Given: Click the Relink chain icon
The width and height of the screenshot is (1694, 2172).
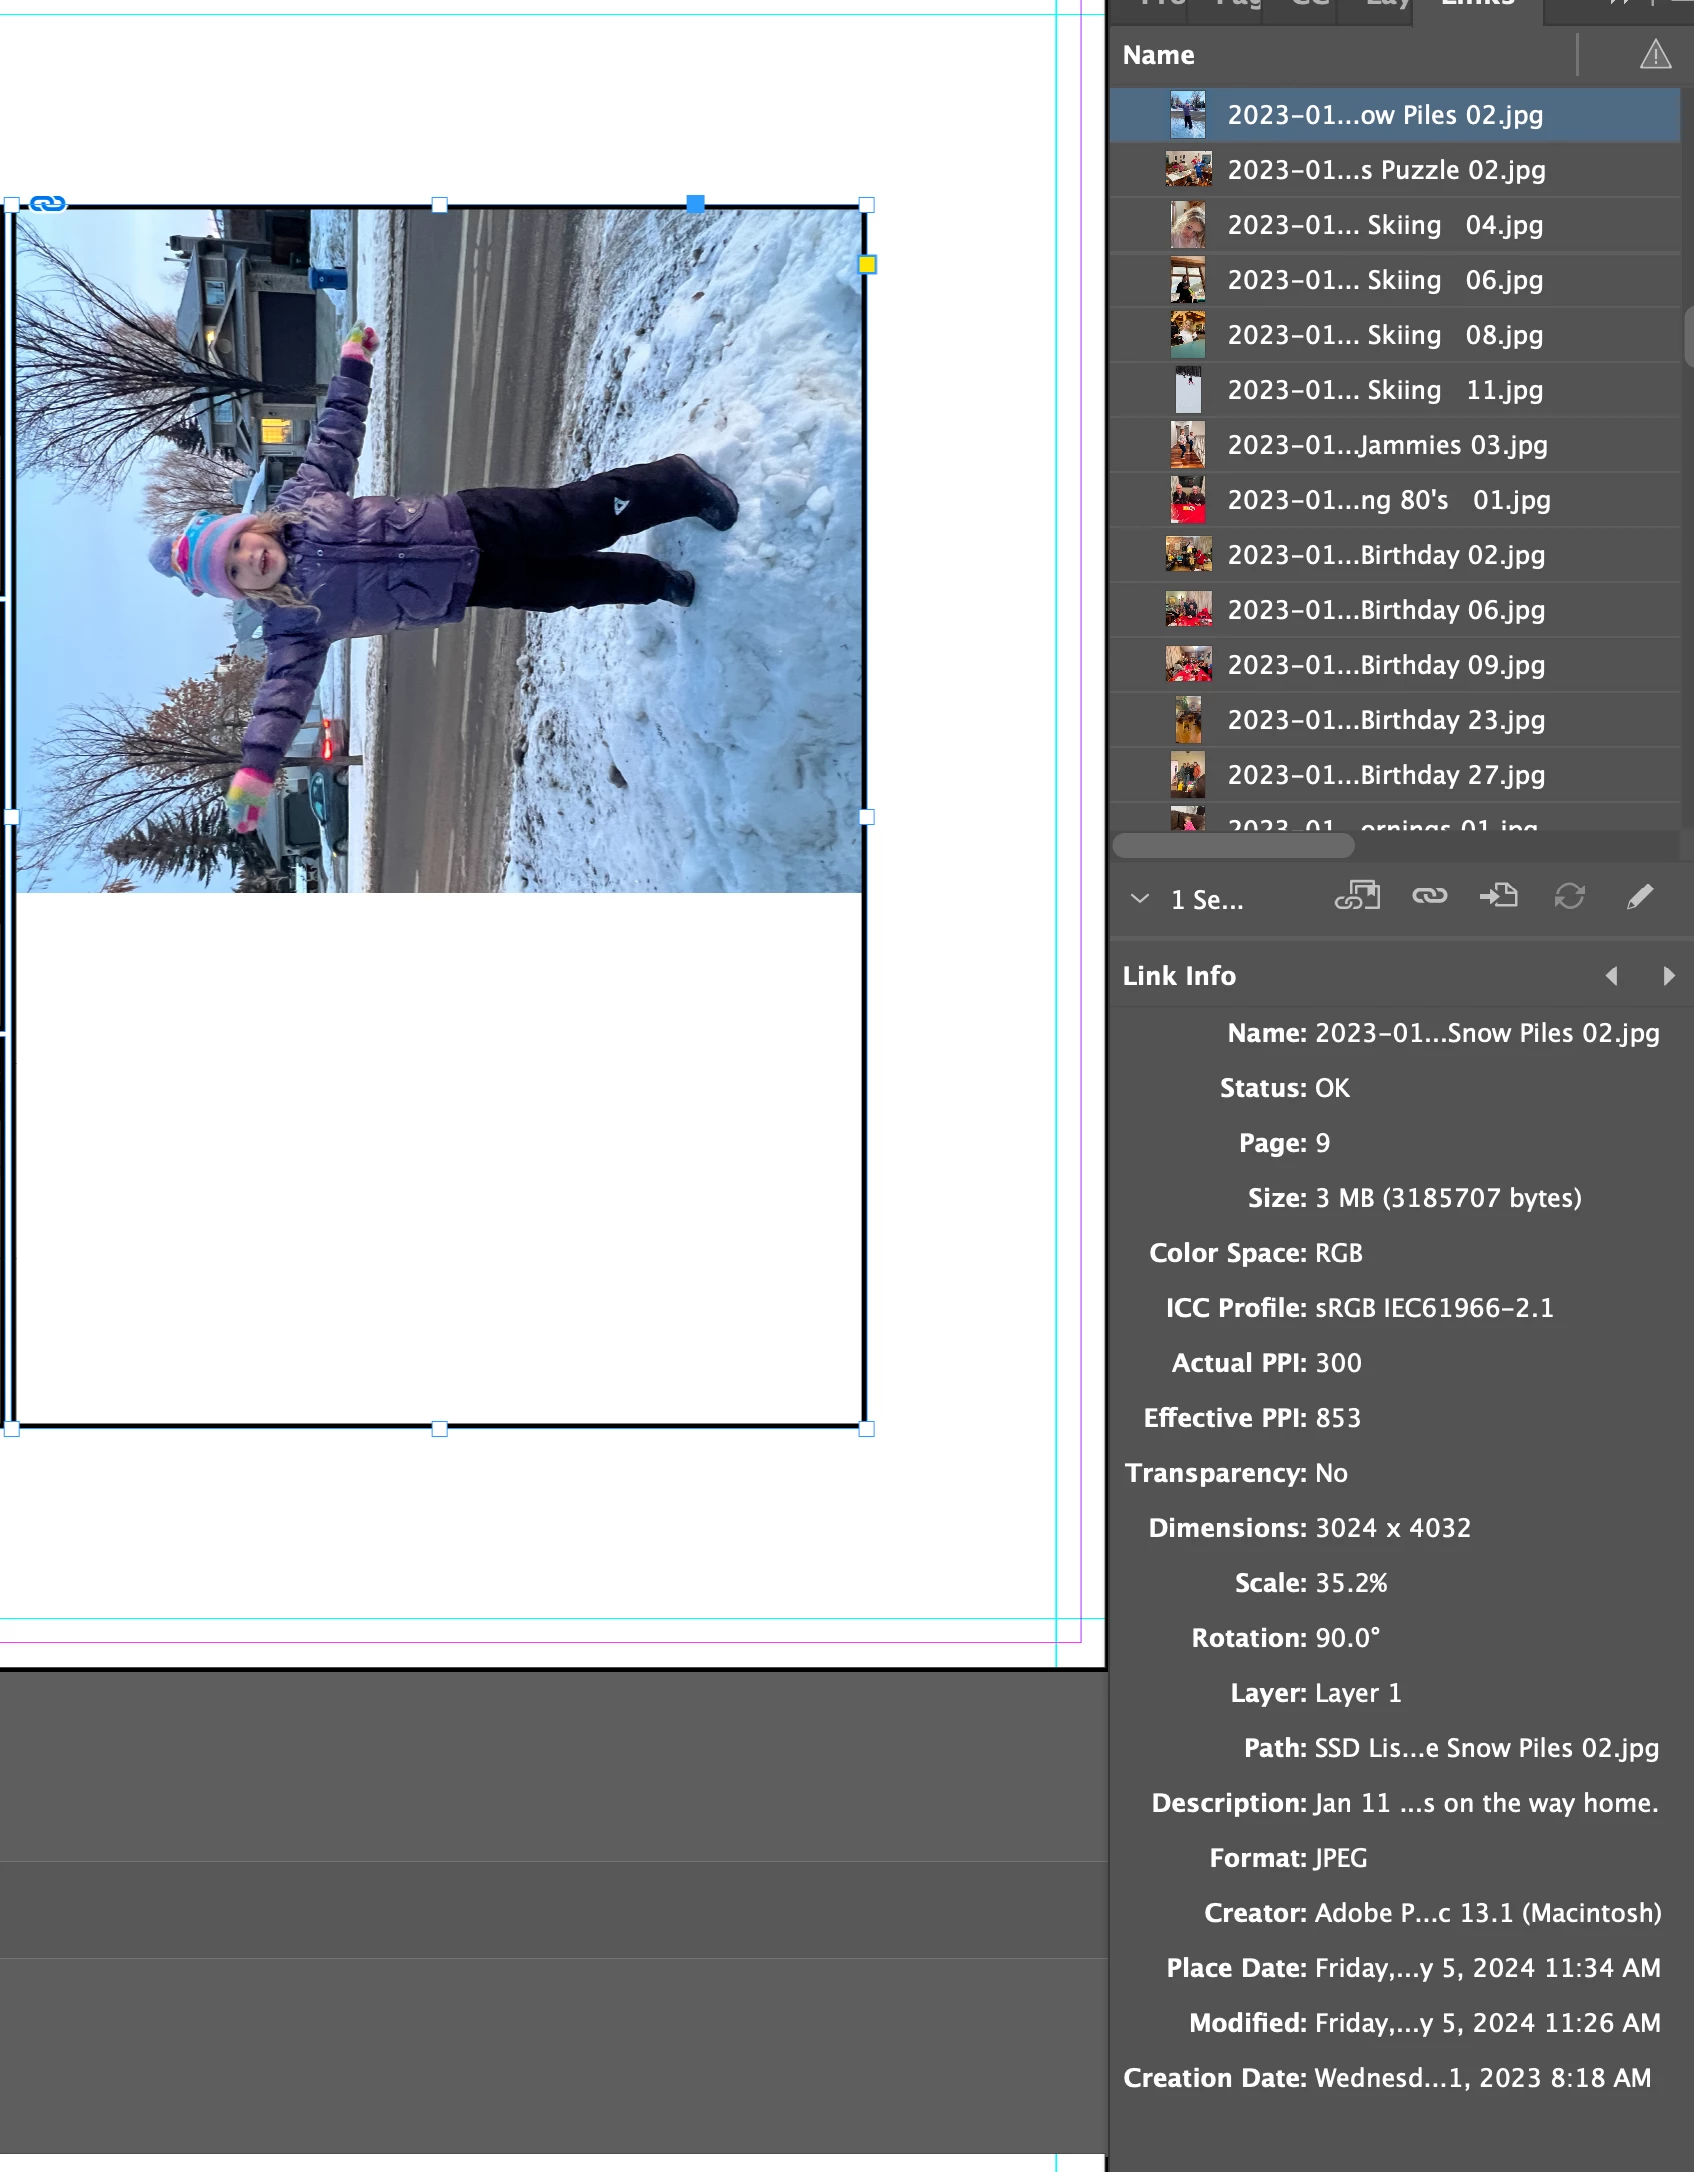Looking at the screenshot, I should (1429, 896).
